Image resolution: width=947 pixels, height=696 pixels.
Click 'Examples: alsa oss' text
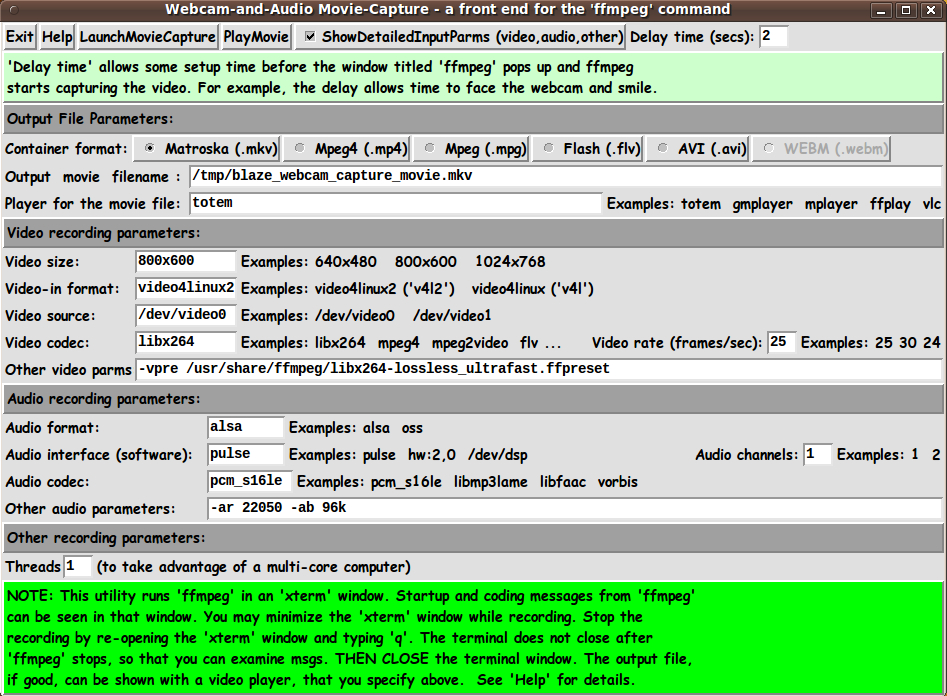click(356, 428)
